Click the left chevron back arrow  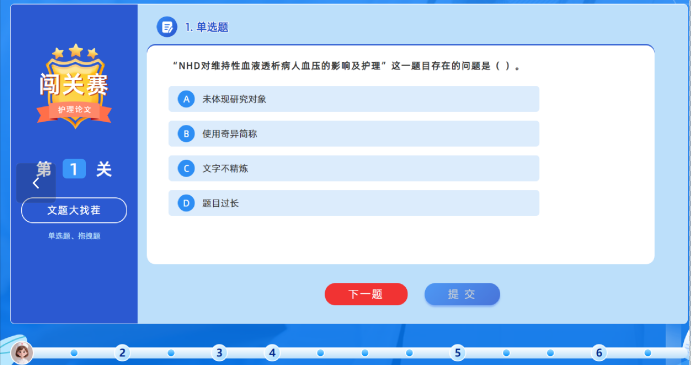tap(36, 183)
